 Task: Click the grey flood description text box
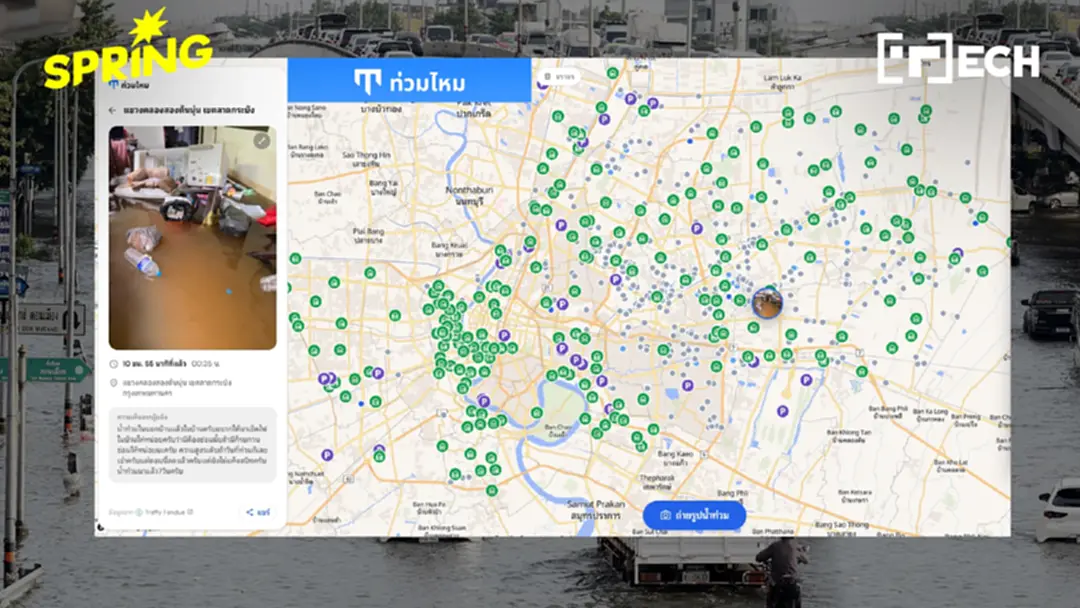[x=193, y=444]
